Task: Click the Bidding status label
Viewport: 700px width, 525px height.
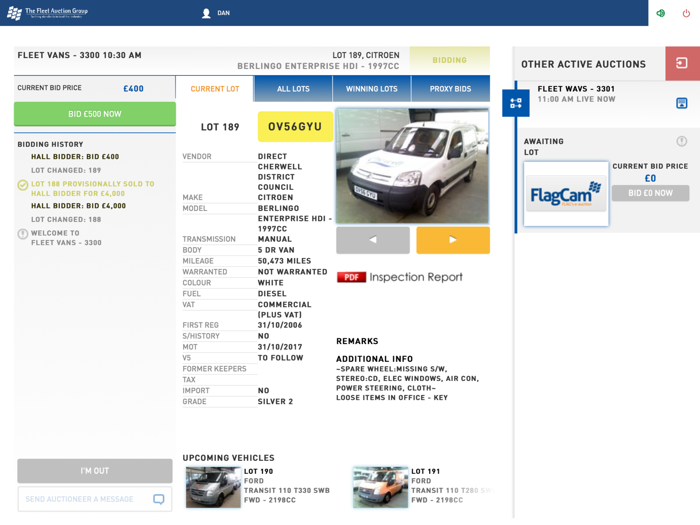Action: pos(450,60)
